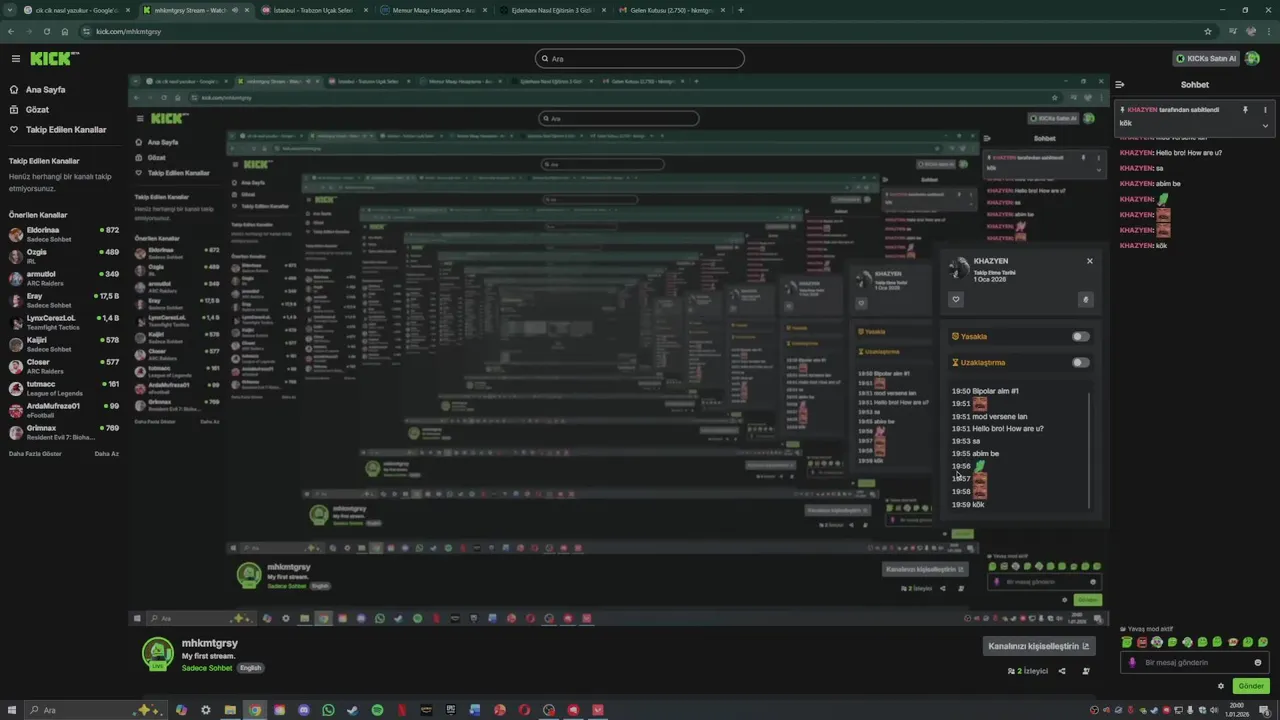The width and height of the screenshot is (1280, 720).
Task: Switch to Gelen Kutusu Gmail tab
Action: tap(672, 10)
